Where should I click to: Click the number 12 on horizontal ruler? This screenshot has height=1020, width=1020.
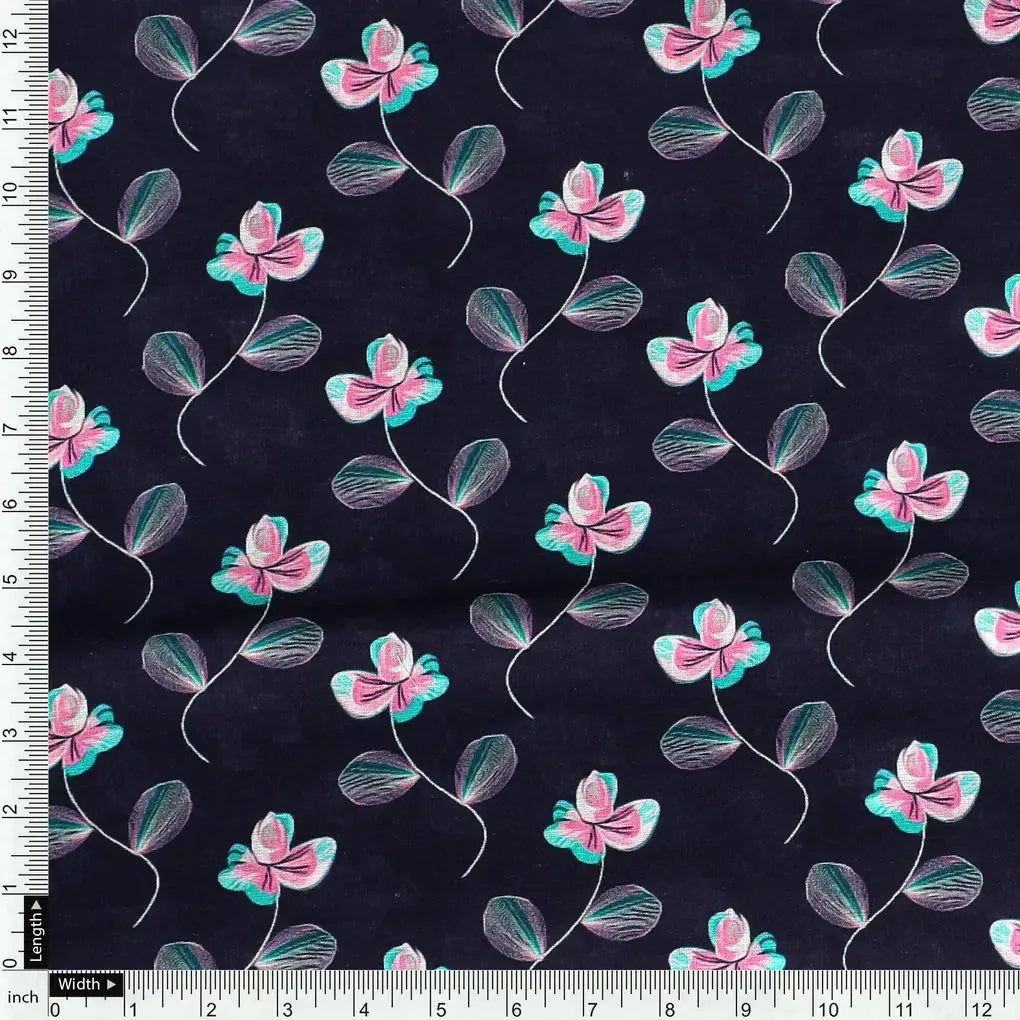[x=984, y=1007]
